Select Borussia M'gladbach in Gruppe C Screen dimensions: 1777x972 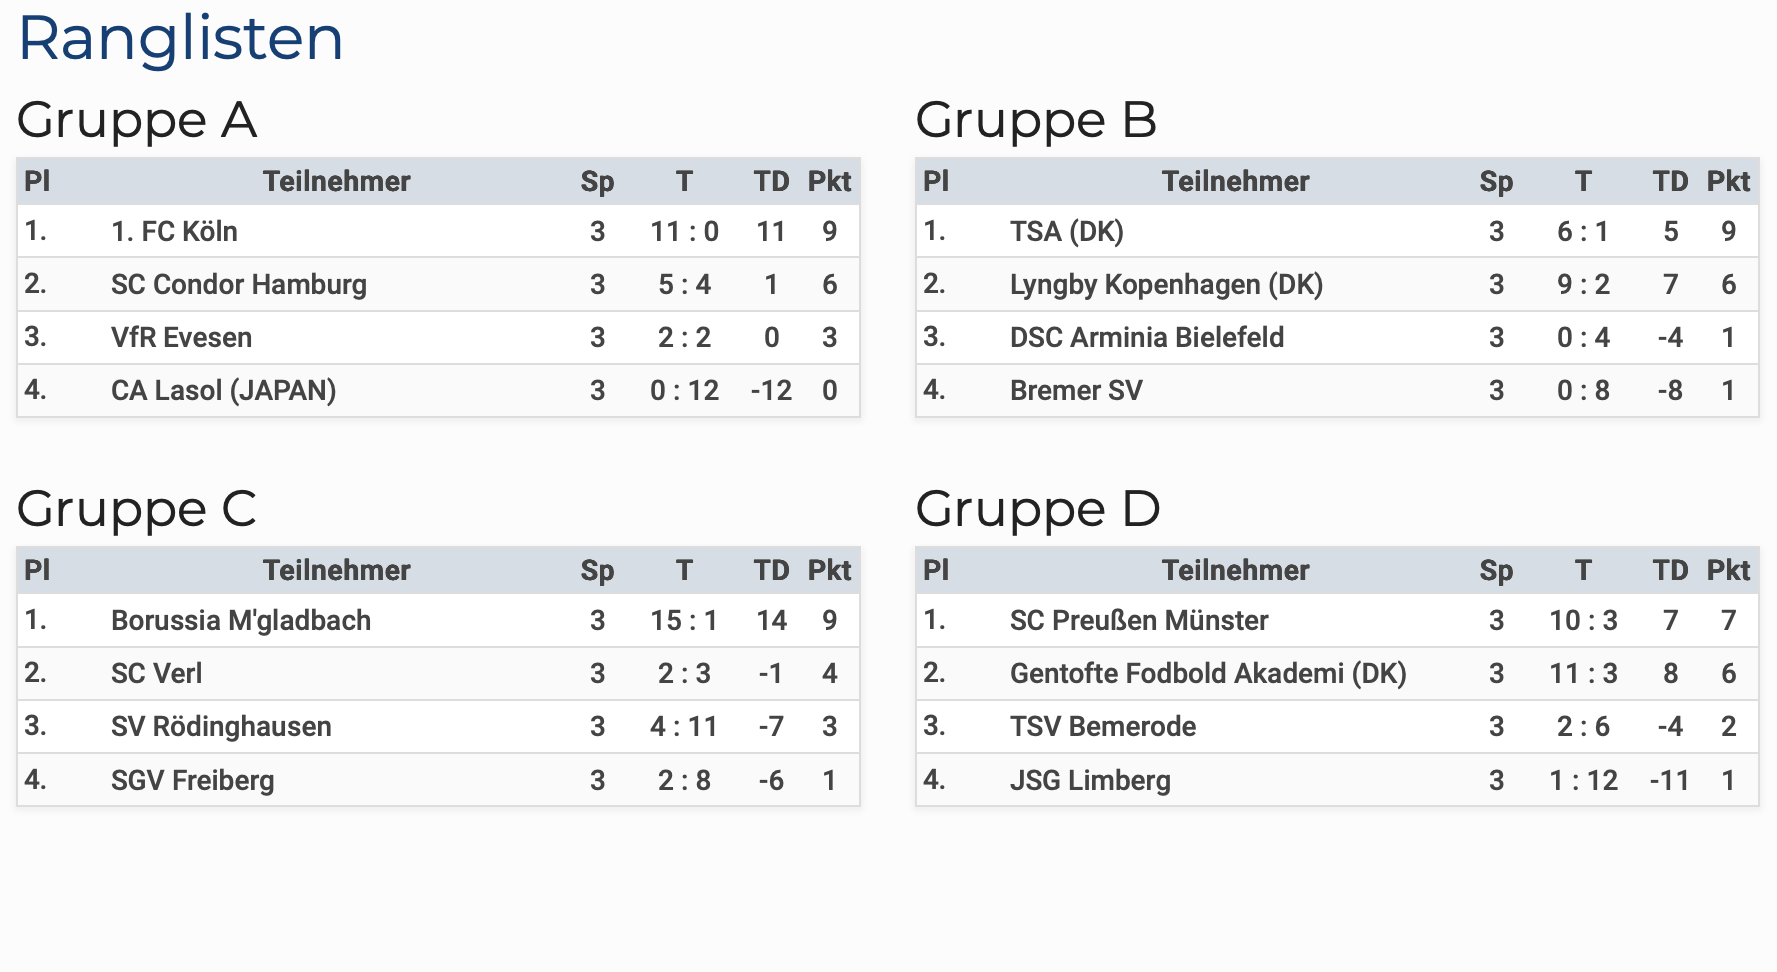(x=241, y=621)
